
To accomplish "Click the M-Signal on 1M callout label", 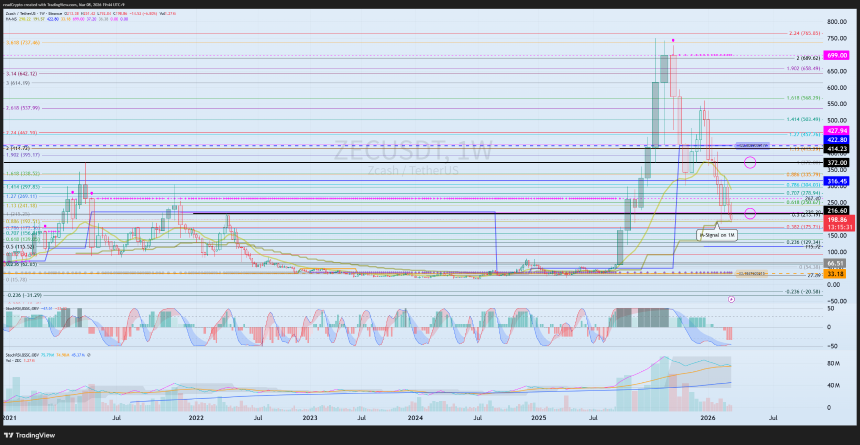I will pyautogui.click(x=717, y=235).
